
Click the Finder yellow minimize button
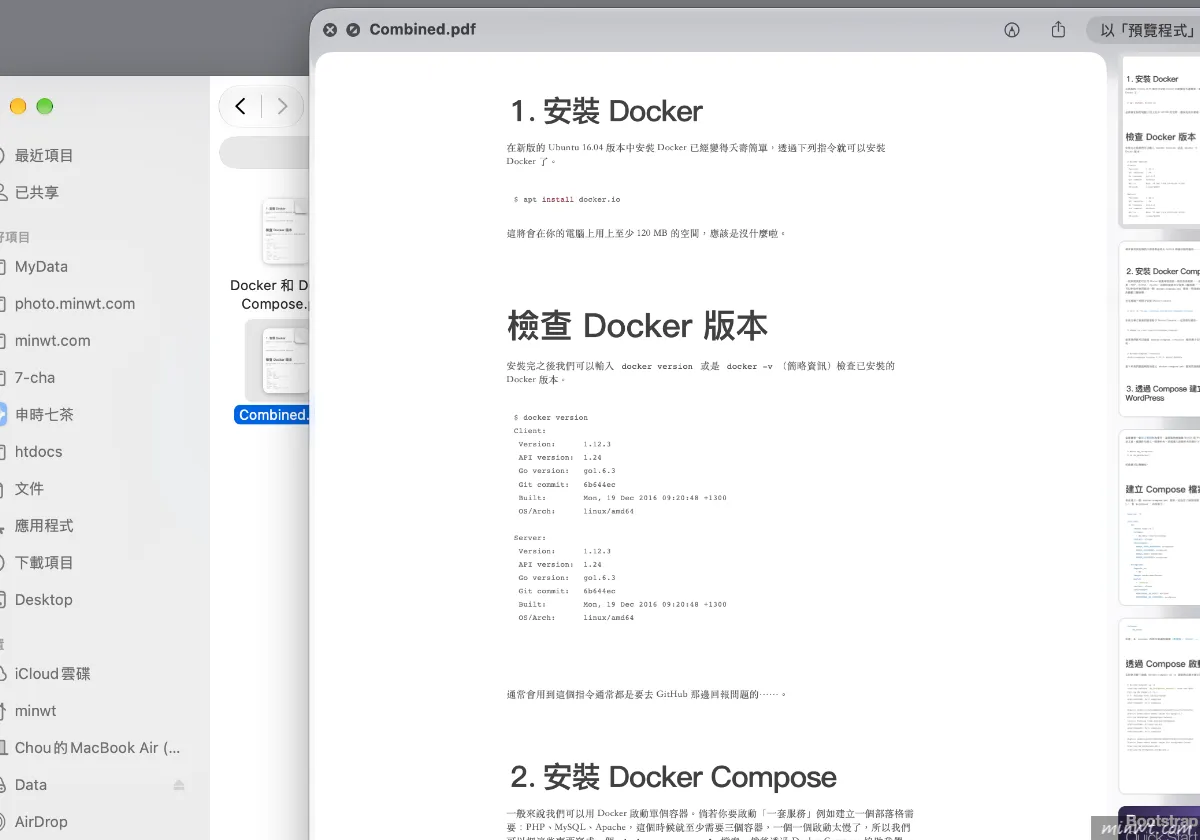coord(18,106)
